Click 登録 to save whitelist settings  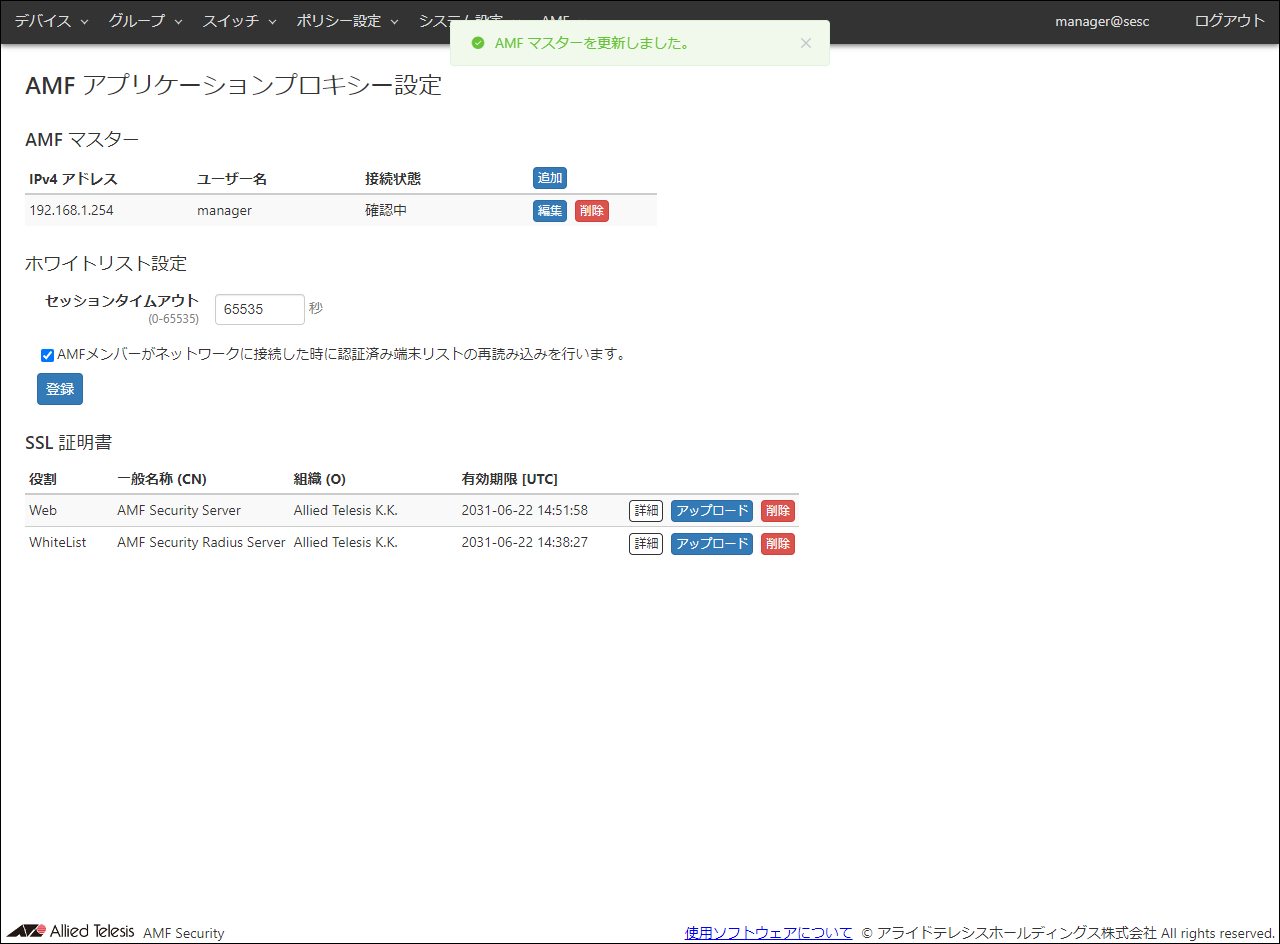59,389
